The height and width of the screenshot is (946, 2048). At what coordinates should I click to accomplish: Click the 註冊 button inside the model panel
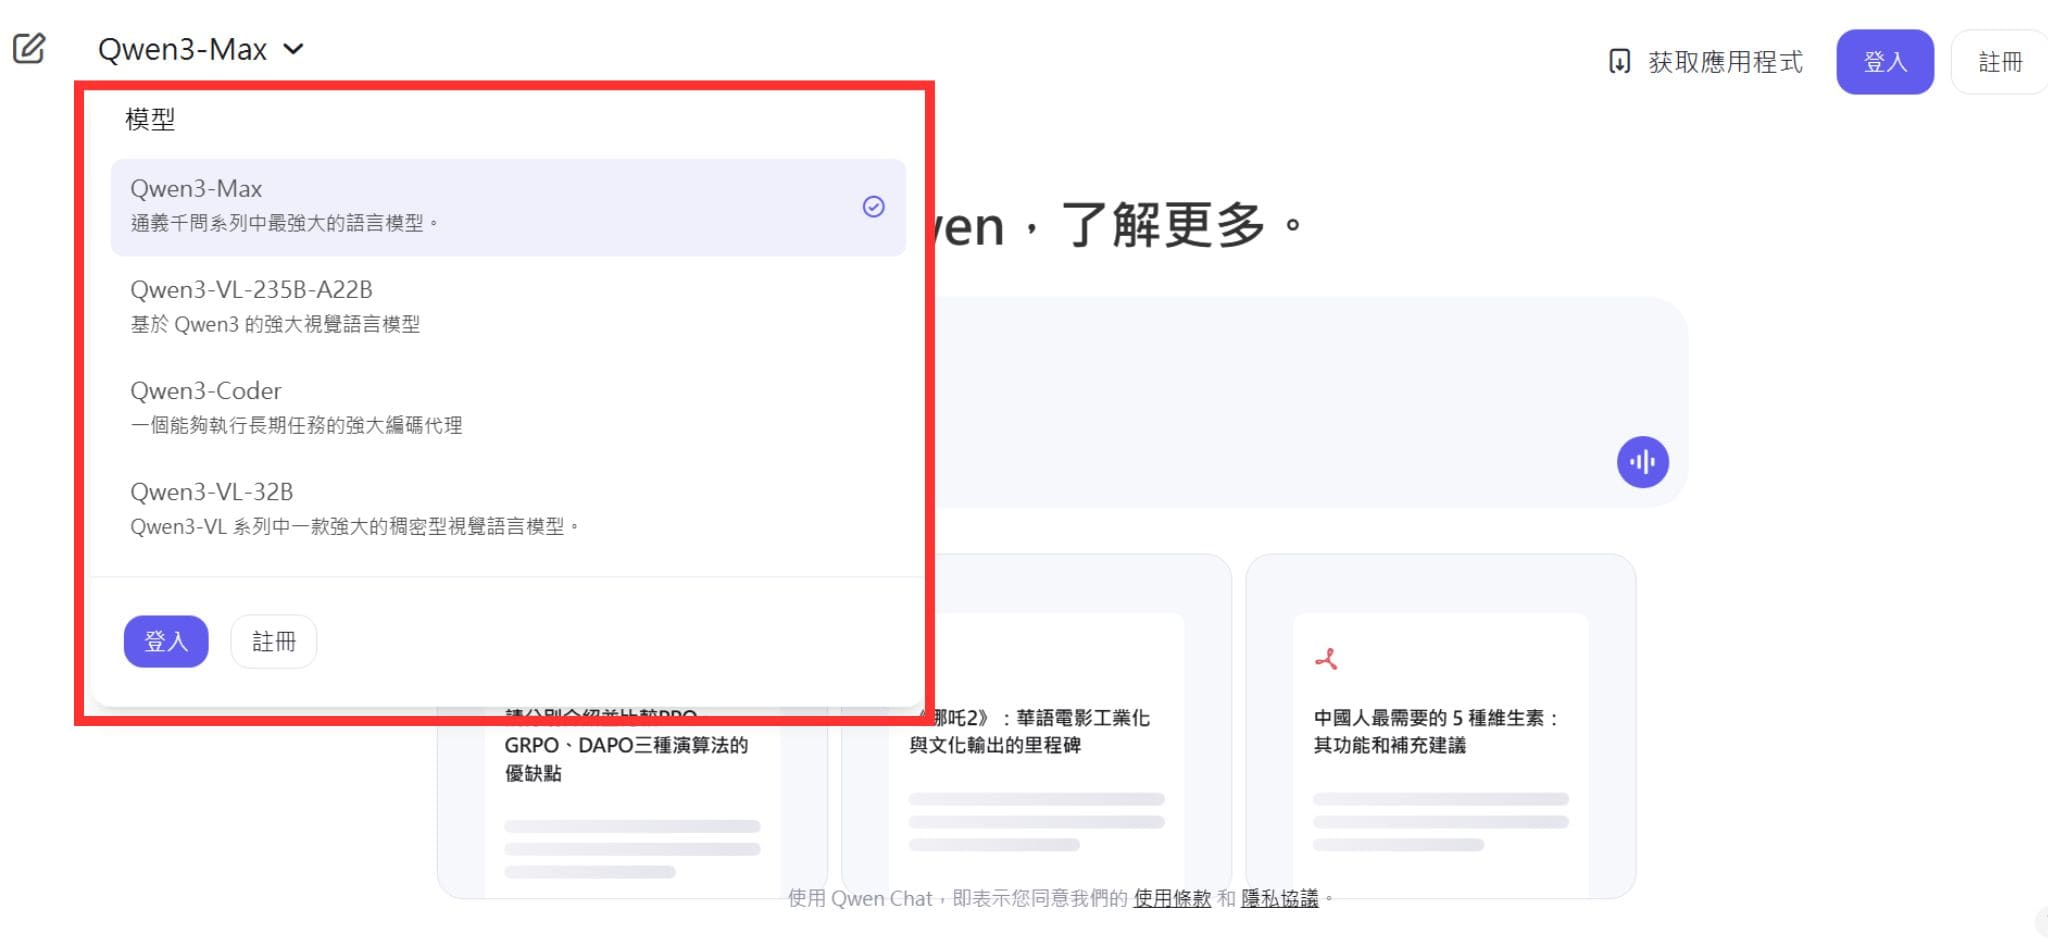273,641
